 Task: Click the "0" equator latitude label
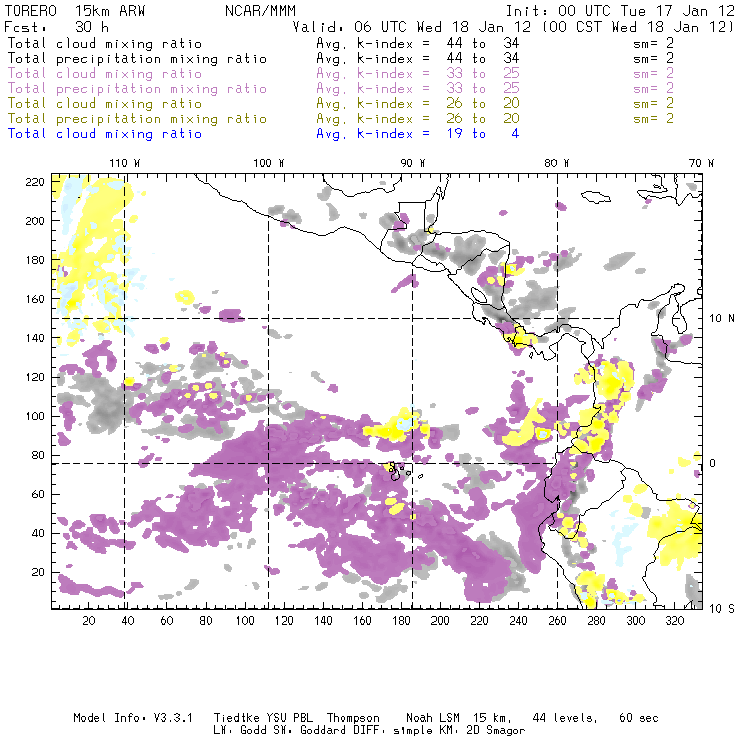[x=713, y=463]
